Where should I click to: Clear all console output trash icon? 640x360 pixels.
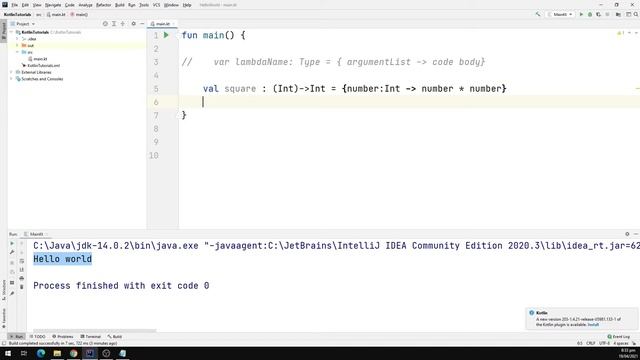pyautogui.click(x=22, y=287)
